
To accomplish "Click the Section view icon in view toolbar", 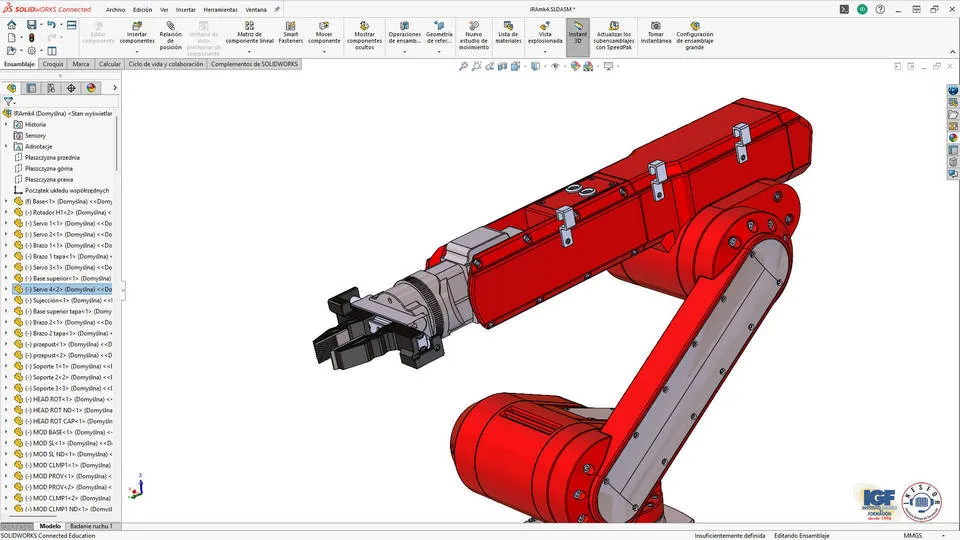I will (502, 66).
